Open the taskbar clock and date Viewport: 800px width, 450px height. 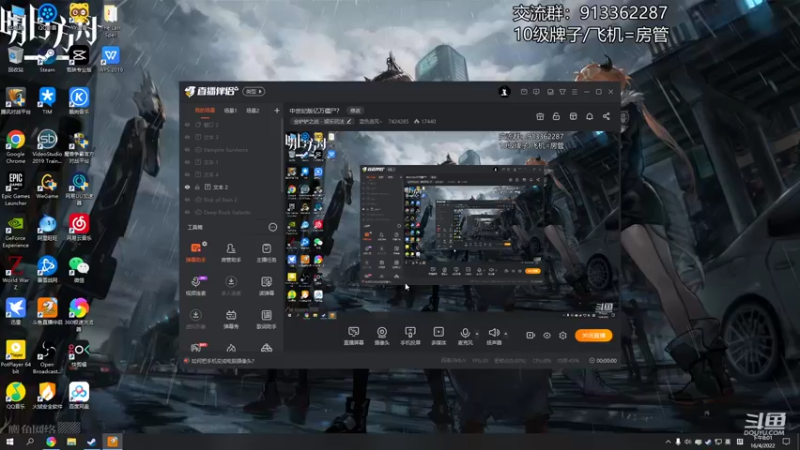click(x=763, y=442)
